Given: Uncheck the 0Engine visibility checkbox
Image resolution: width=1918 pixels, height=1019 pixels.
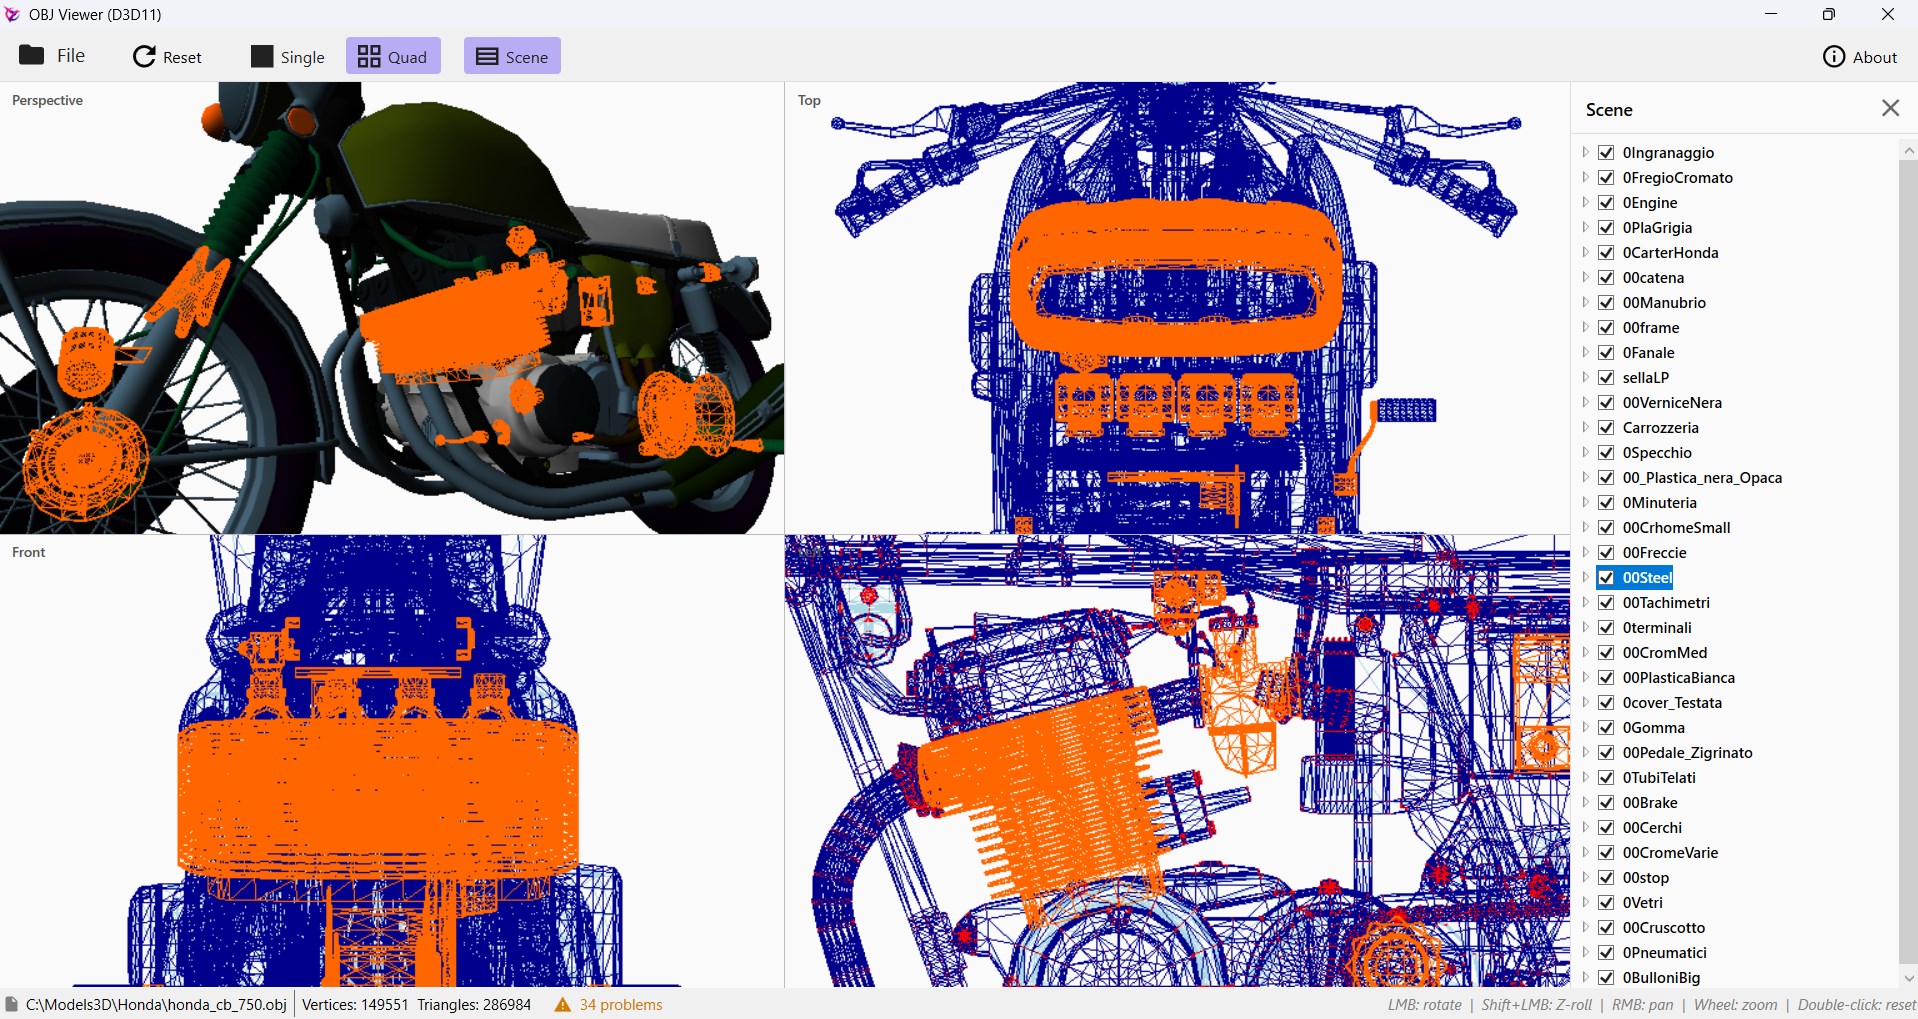Looking at the screenshot, I should (x=1606, y=202).
